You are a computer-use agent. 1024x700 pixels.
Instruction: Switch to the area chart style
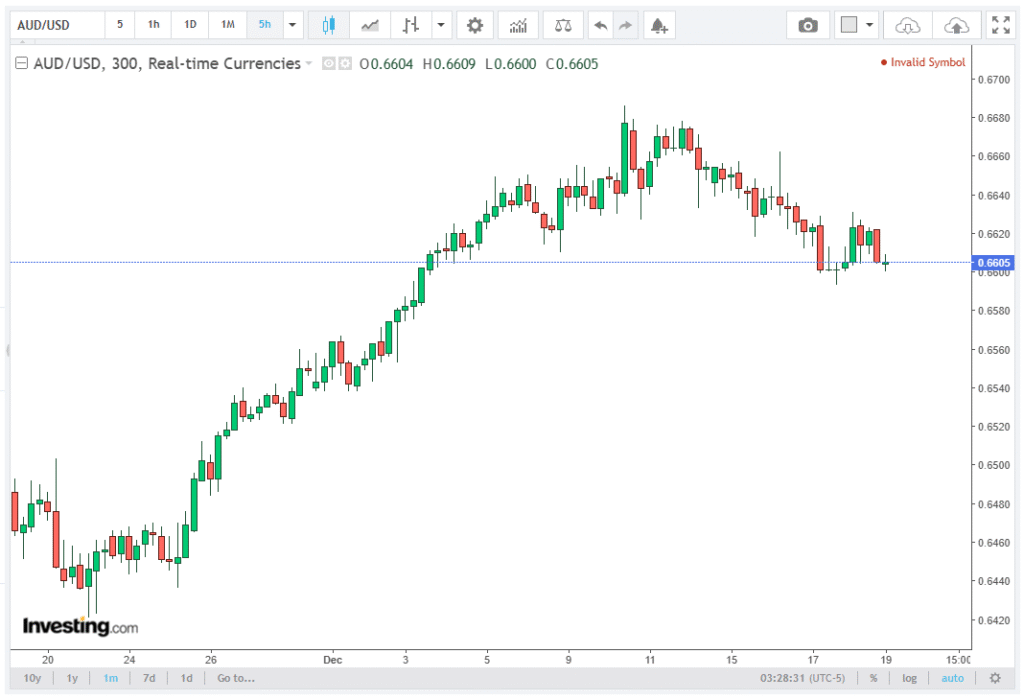point(370,25)
